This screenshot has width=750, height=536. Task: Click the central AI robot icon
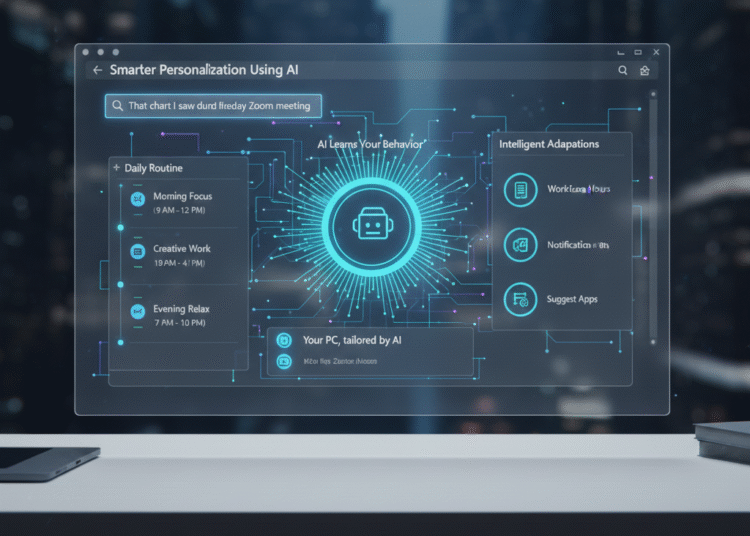(371, 227)
